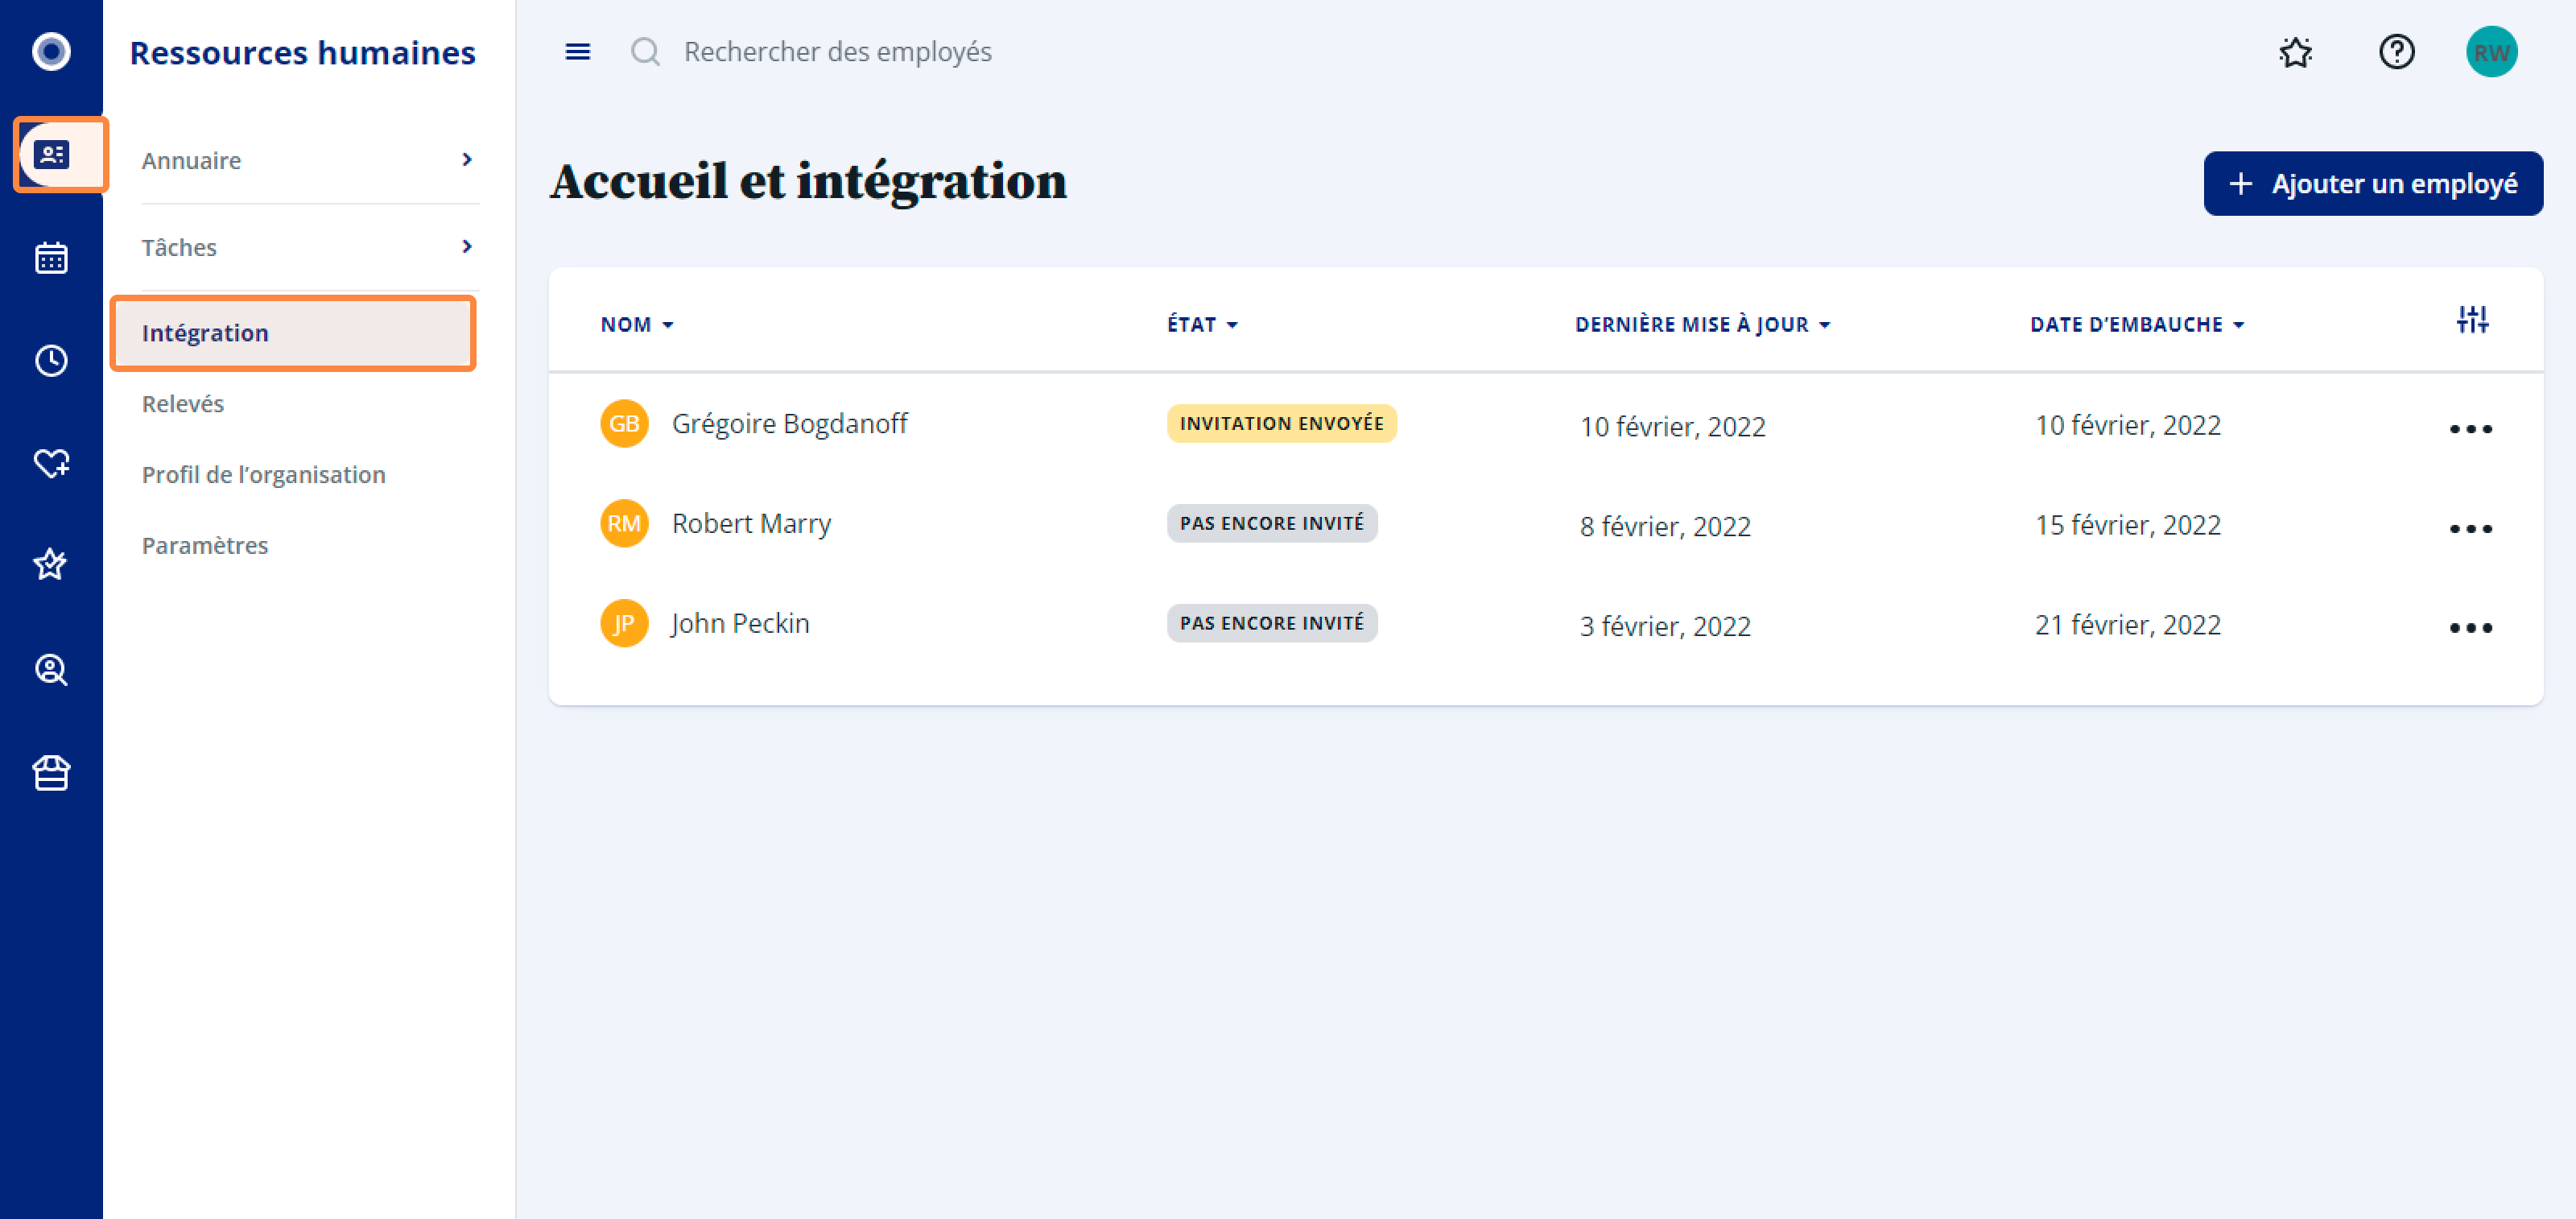Viewport: 2576px width, 1219px height.
Task: Click the INVITATION ENVOYÉE status badge
Action: pos(1281,423)
